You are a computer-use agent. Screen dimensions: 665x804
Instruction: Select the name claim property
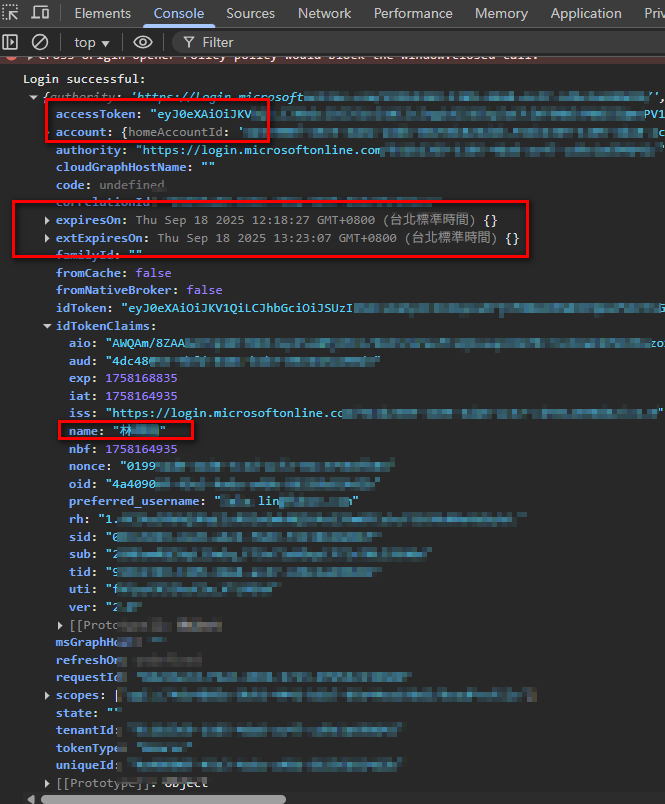pyautogui.click(x=83, y=431)
